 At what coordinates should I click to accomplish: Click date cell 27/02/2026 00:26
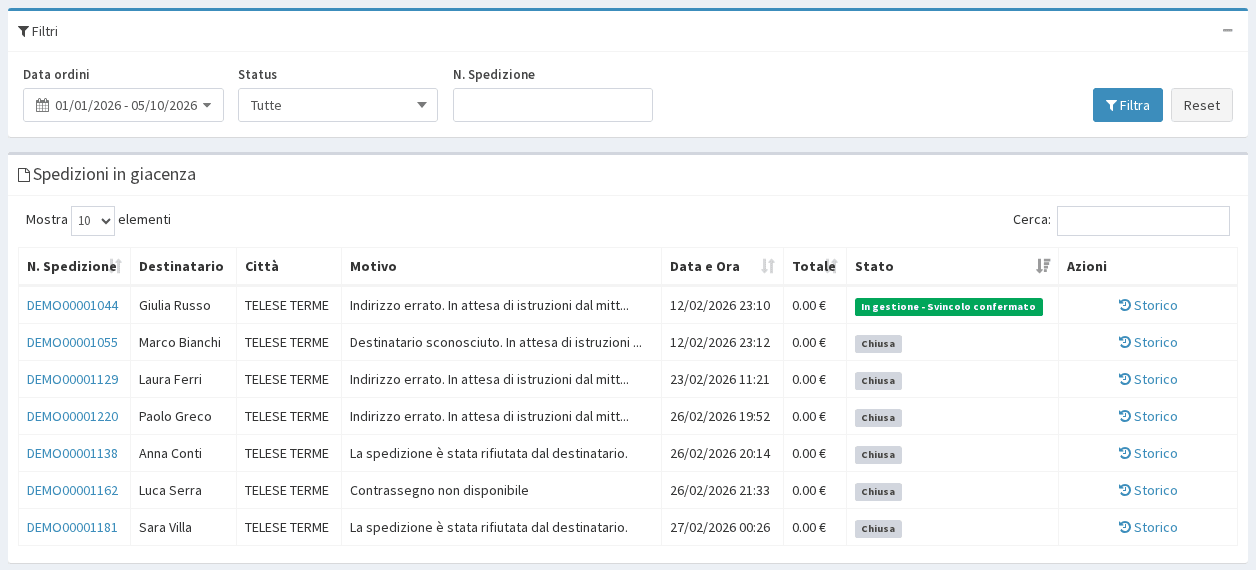(720, 527)
